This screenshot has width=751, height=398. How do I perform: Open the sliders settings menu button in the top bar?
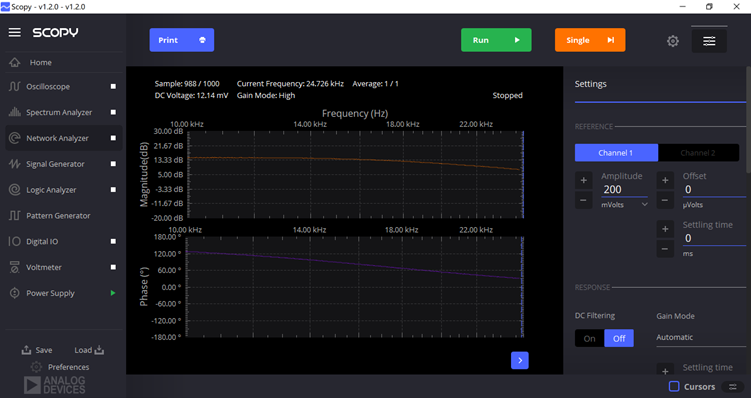tap(709, 41)
